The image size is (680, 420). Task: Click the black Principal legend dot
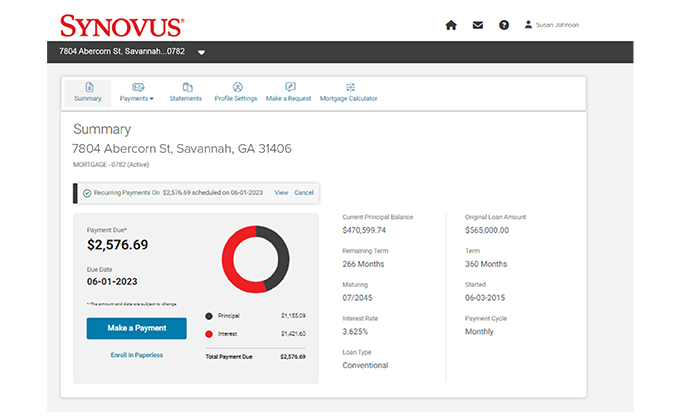[x=208, y=315]
